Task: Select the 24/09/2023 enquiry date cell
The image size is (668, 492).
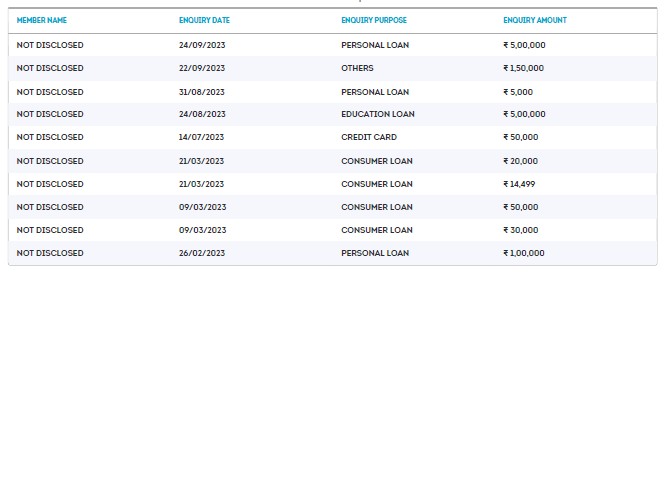Action: [x=202, y=45]
